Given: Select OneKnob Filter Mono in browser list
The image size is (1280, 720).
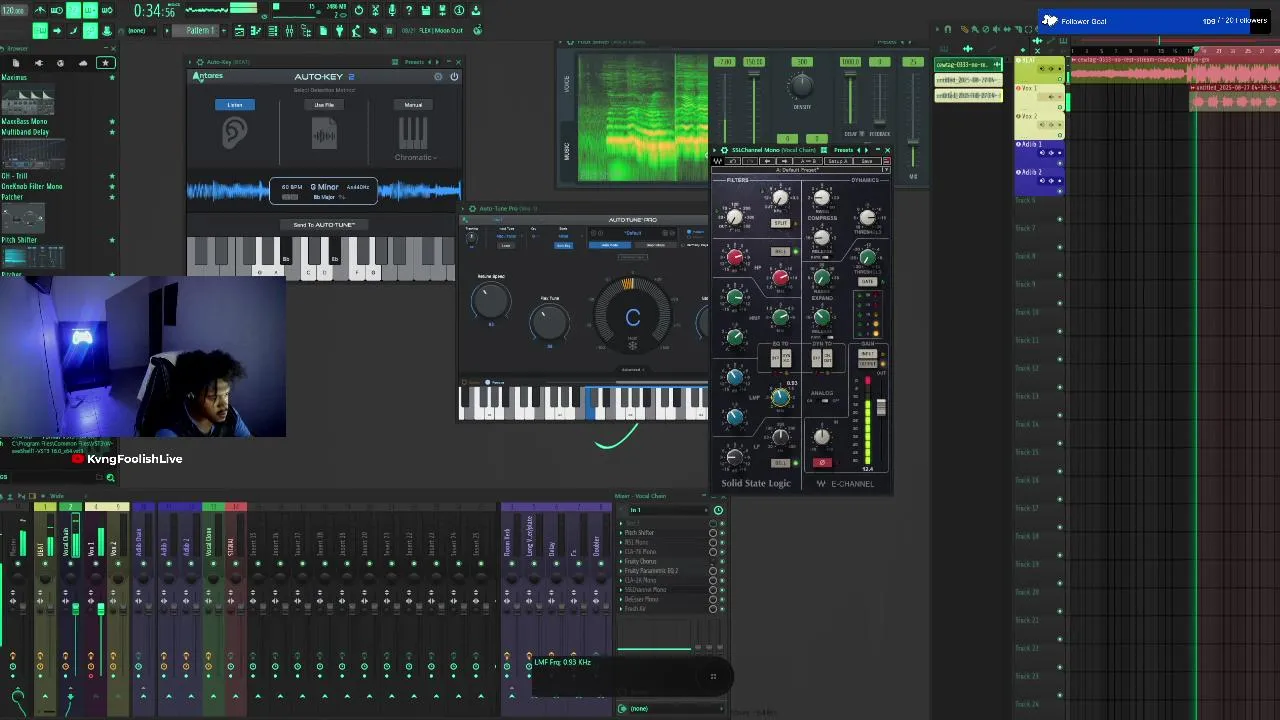Looking at the screenshot, I should (32, 186).
